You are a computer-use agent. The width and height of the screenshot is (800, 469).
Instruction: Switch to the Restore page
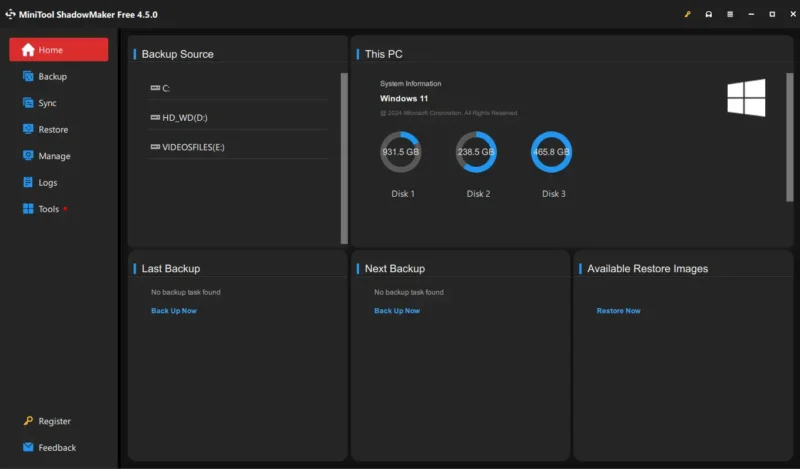45,129
